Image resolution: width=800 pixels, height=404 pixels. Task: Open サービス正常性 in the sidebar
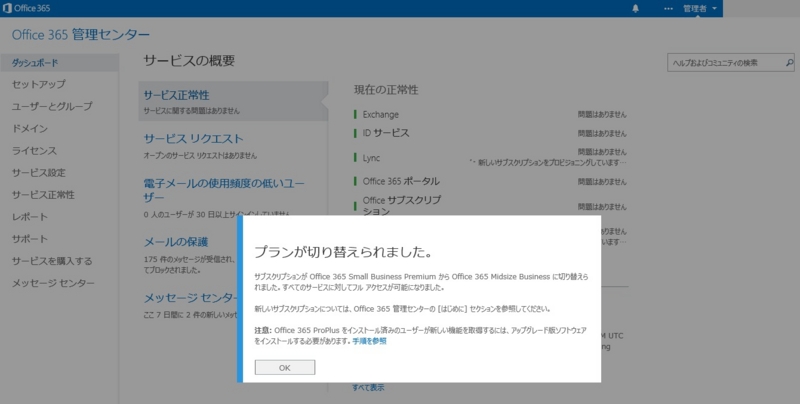[x=43, y=194]
